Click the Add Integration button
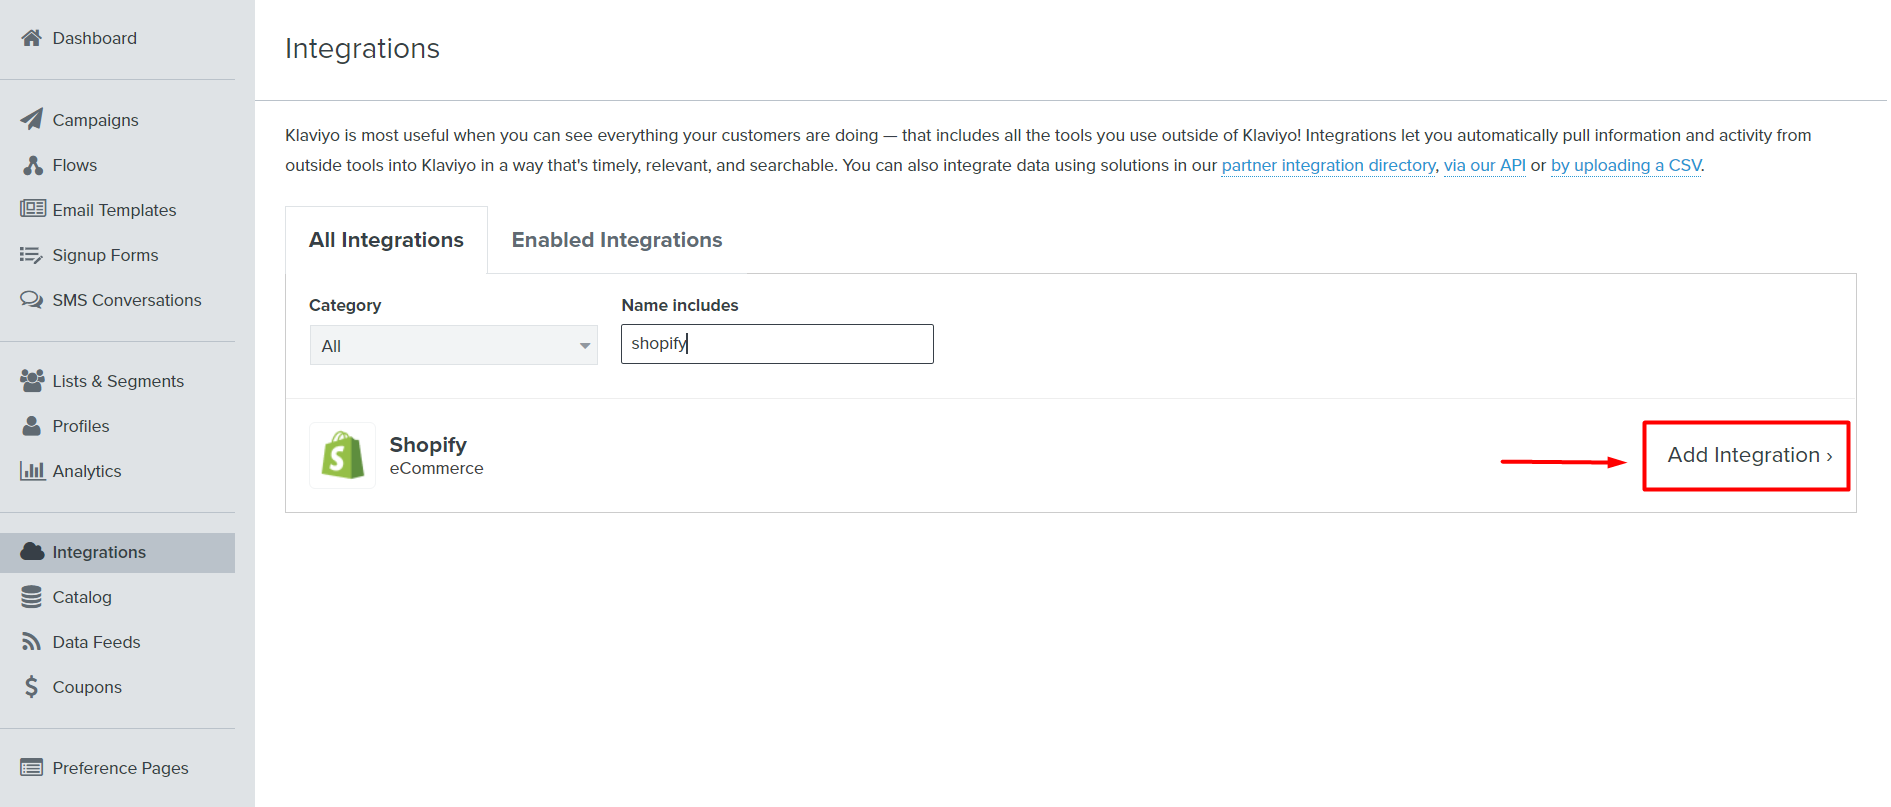This screenshot has width=1891, height=807. coord(1747,456)
